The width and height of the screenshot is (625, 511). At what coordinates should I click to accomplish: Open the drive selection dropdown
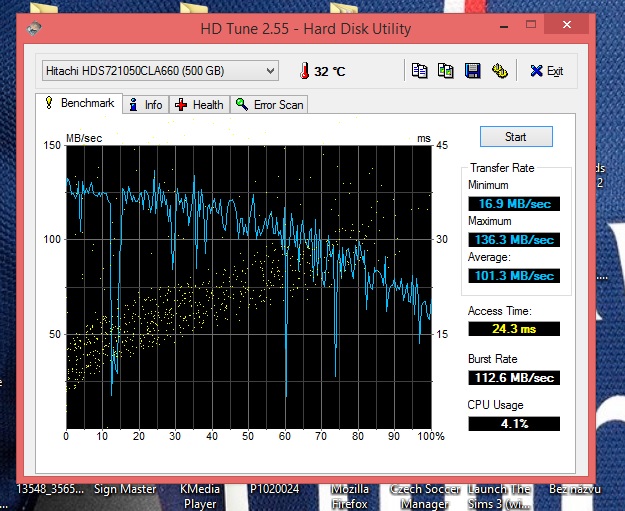coord(160,71)
